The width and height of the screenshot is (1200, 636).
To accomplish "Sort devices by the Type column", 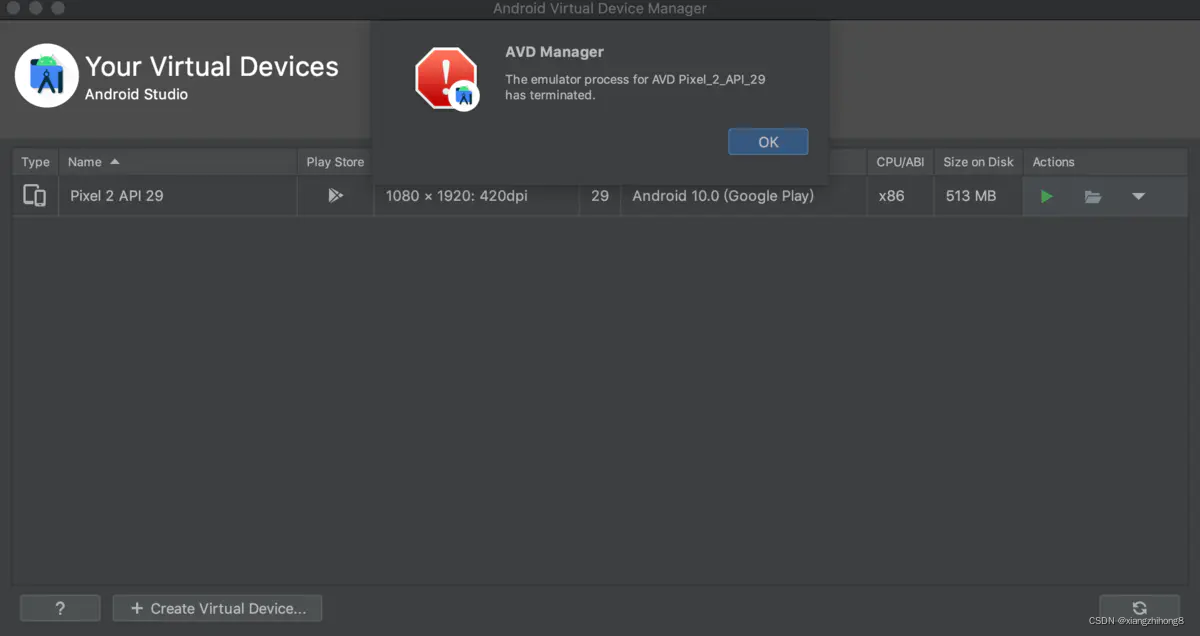I will pos(35,162).
